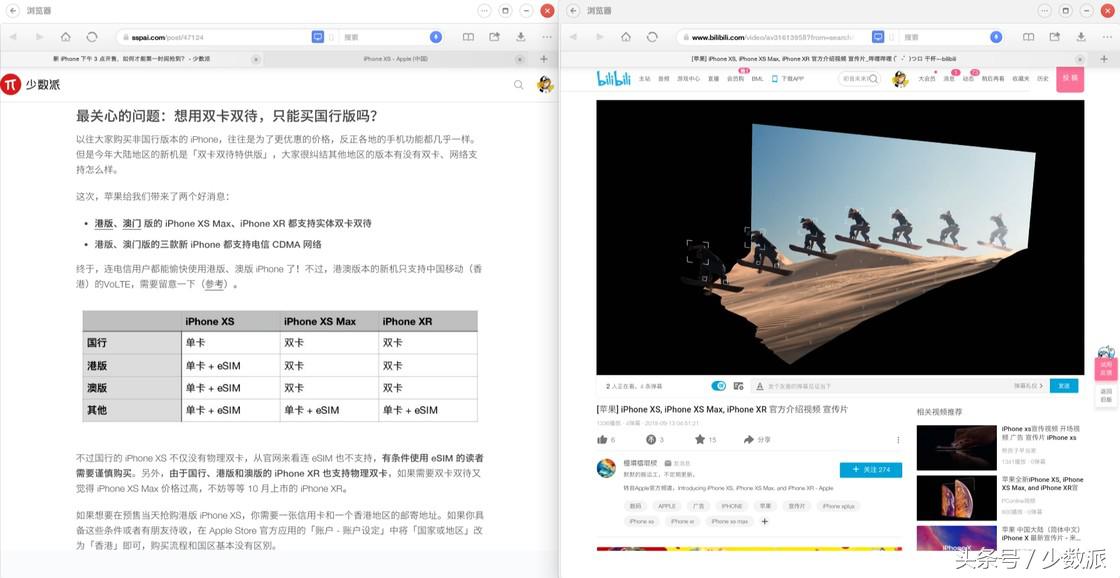Refresh the sspai page with the reload icon
The image size is (1120, 578).
coord(91,35)
